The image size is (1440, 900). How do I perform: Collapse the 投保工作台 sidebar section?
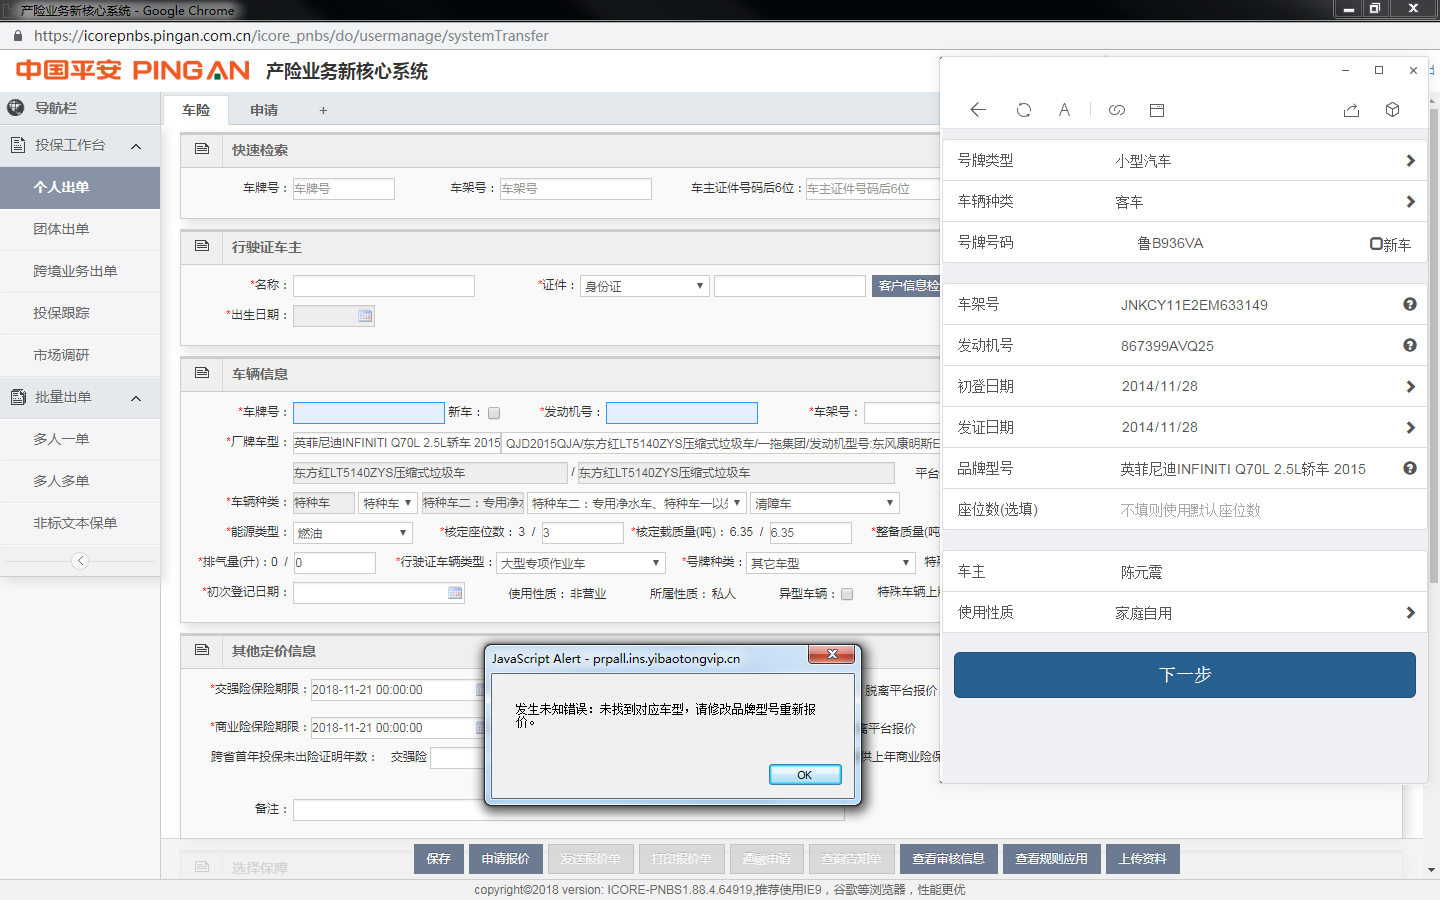(136, 146)
